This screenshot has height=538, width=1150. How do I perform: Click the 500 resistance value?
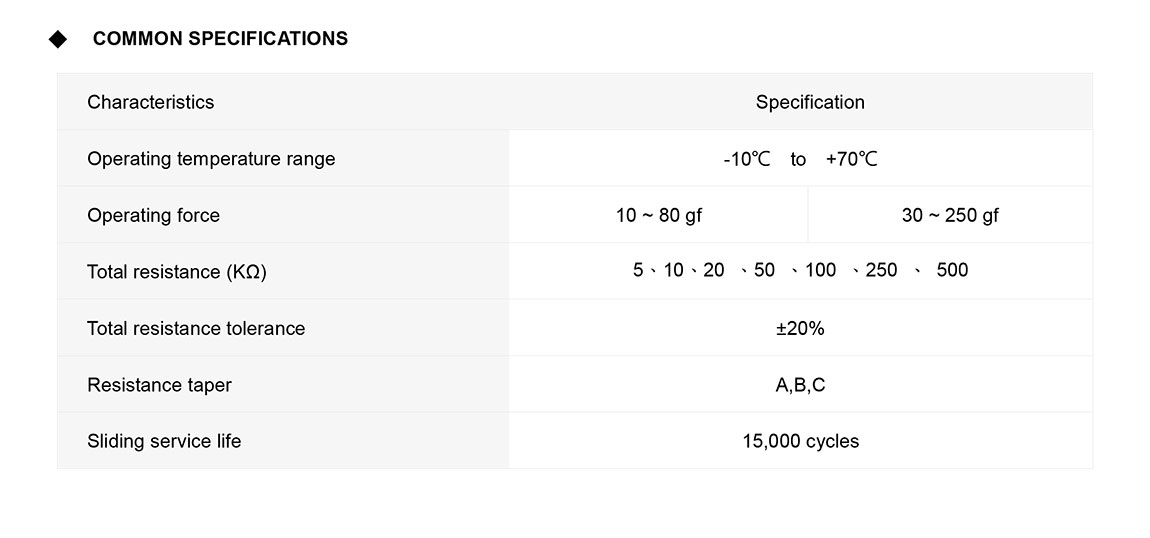click(x=952, y=270)
